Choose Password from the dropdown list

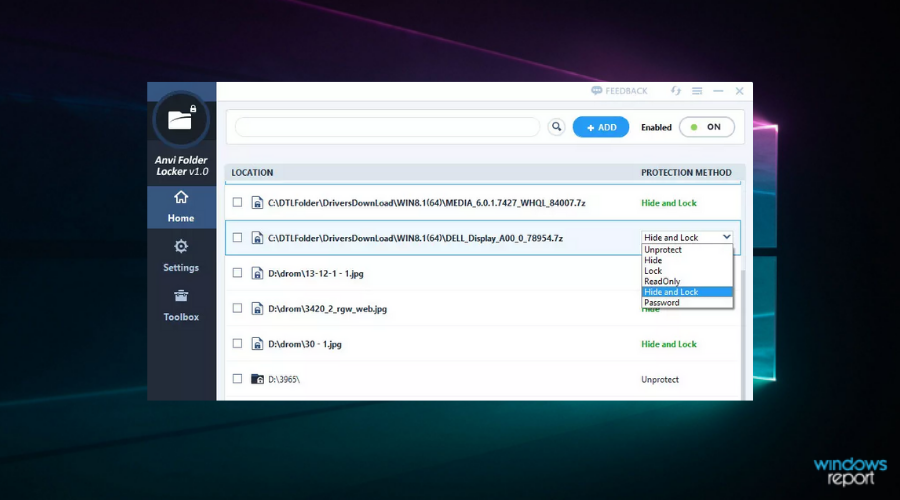coord(686,303)
